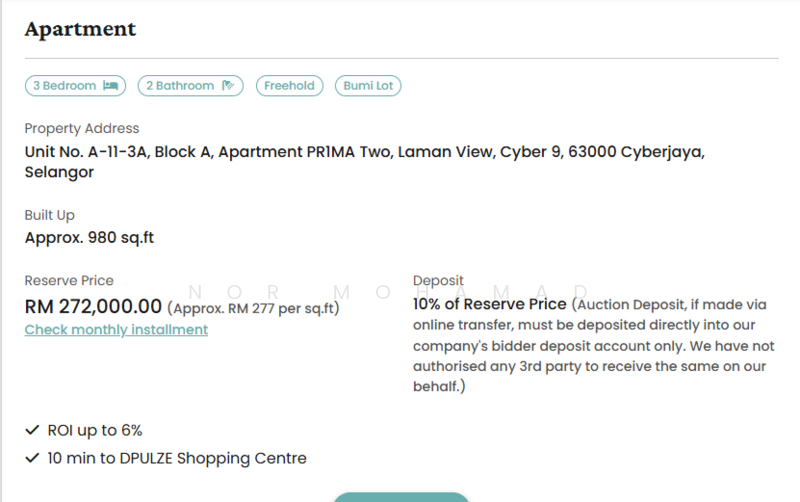
Task: Click the 10% of Reserve Price text
Action: click(490, 304)
